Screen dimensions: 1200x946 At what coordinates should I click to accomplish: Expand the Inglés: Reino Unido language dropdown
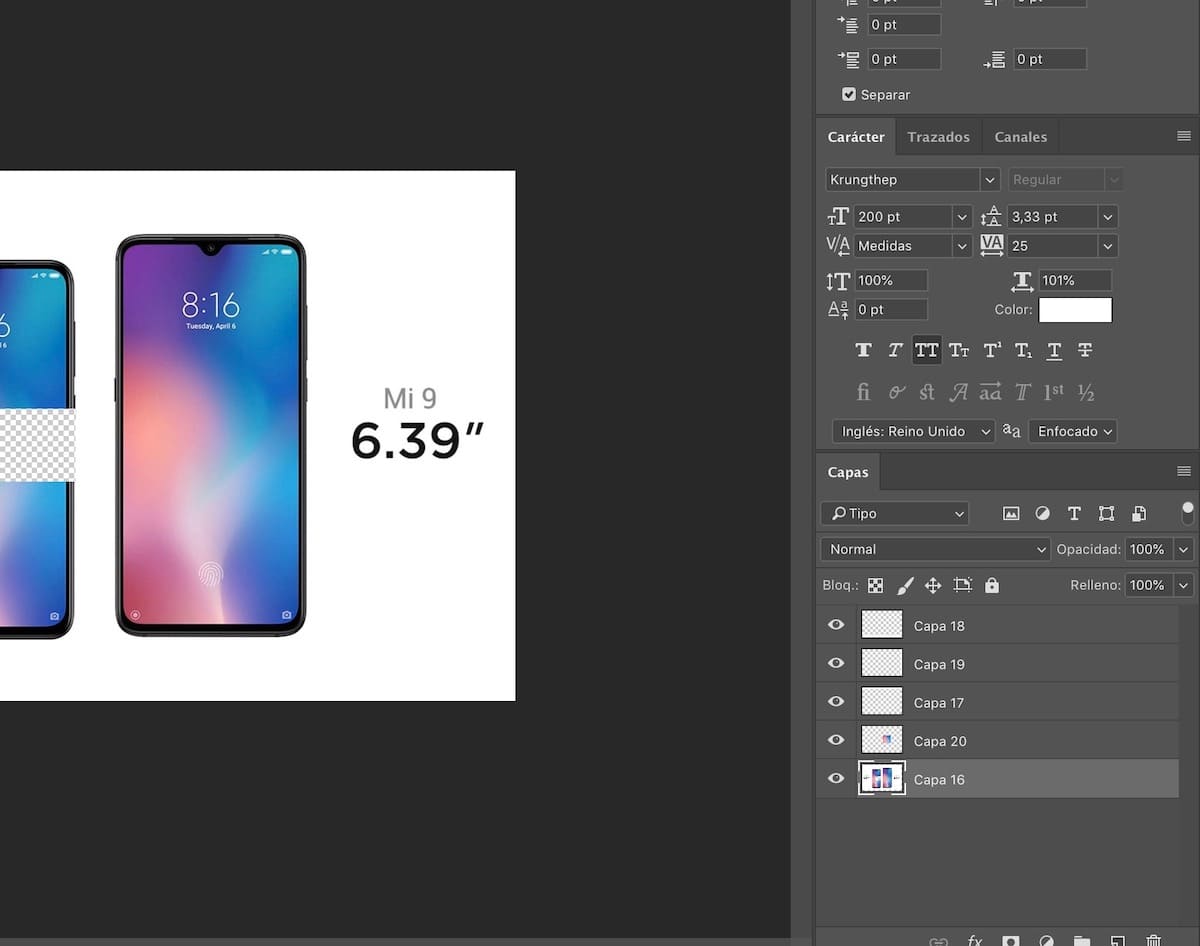913,431
